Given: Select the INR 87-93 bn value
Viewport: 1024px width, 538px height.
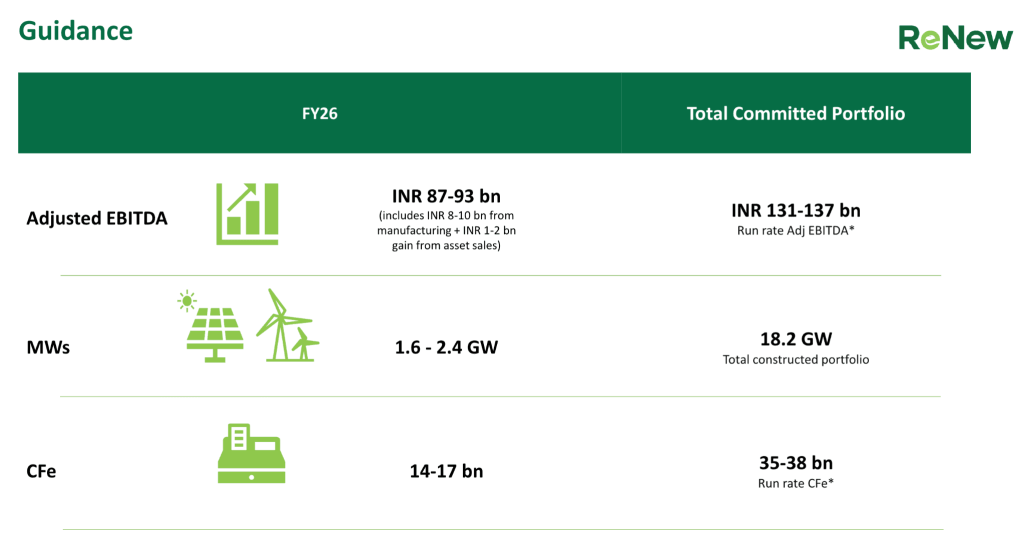Looking at the screenshot, I should (x=446, y=196).
